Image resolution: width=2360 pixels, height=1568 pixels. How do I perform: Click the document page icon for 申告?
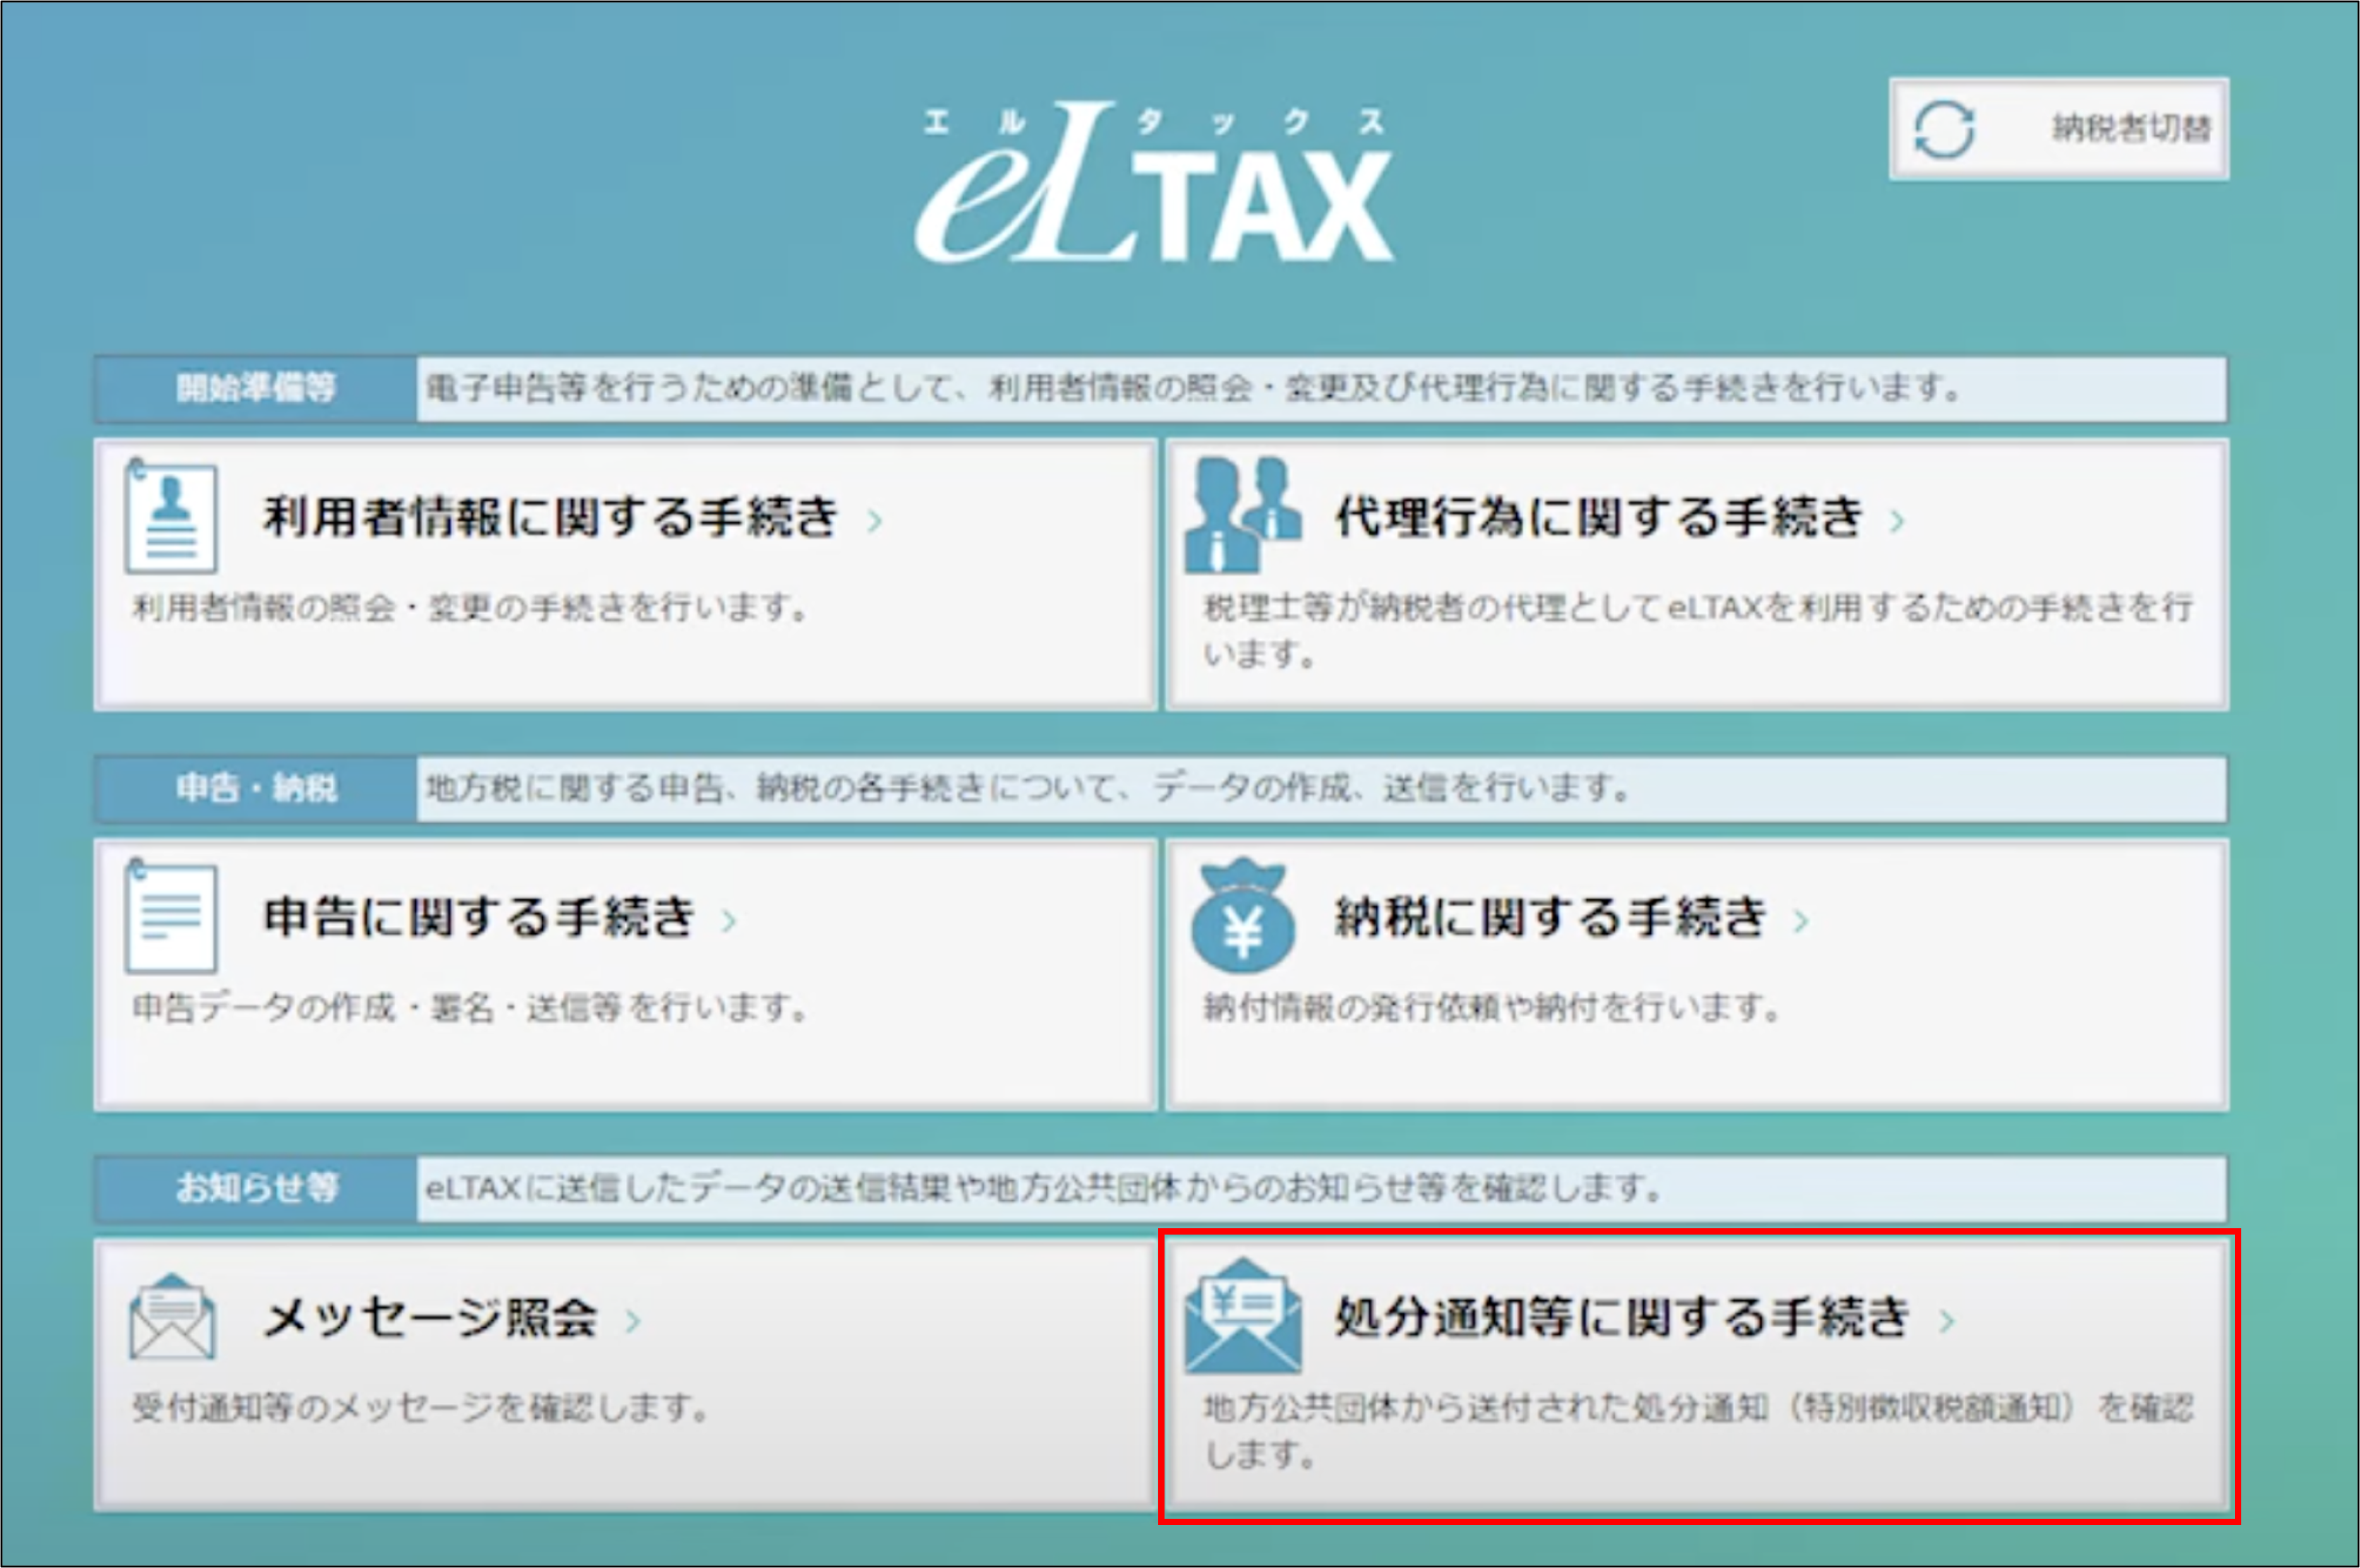click(x=170, y=916)
